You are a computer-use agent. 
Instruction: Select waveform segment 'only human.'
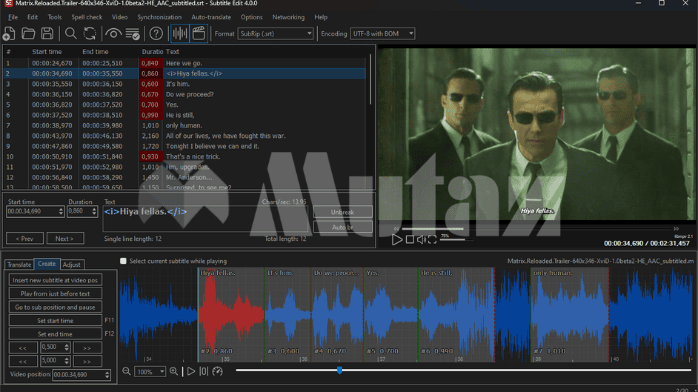click(570, 314)
